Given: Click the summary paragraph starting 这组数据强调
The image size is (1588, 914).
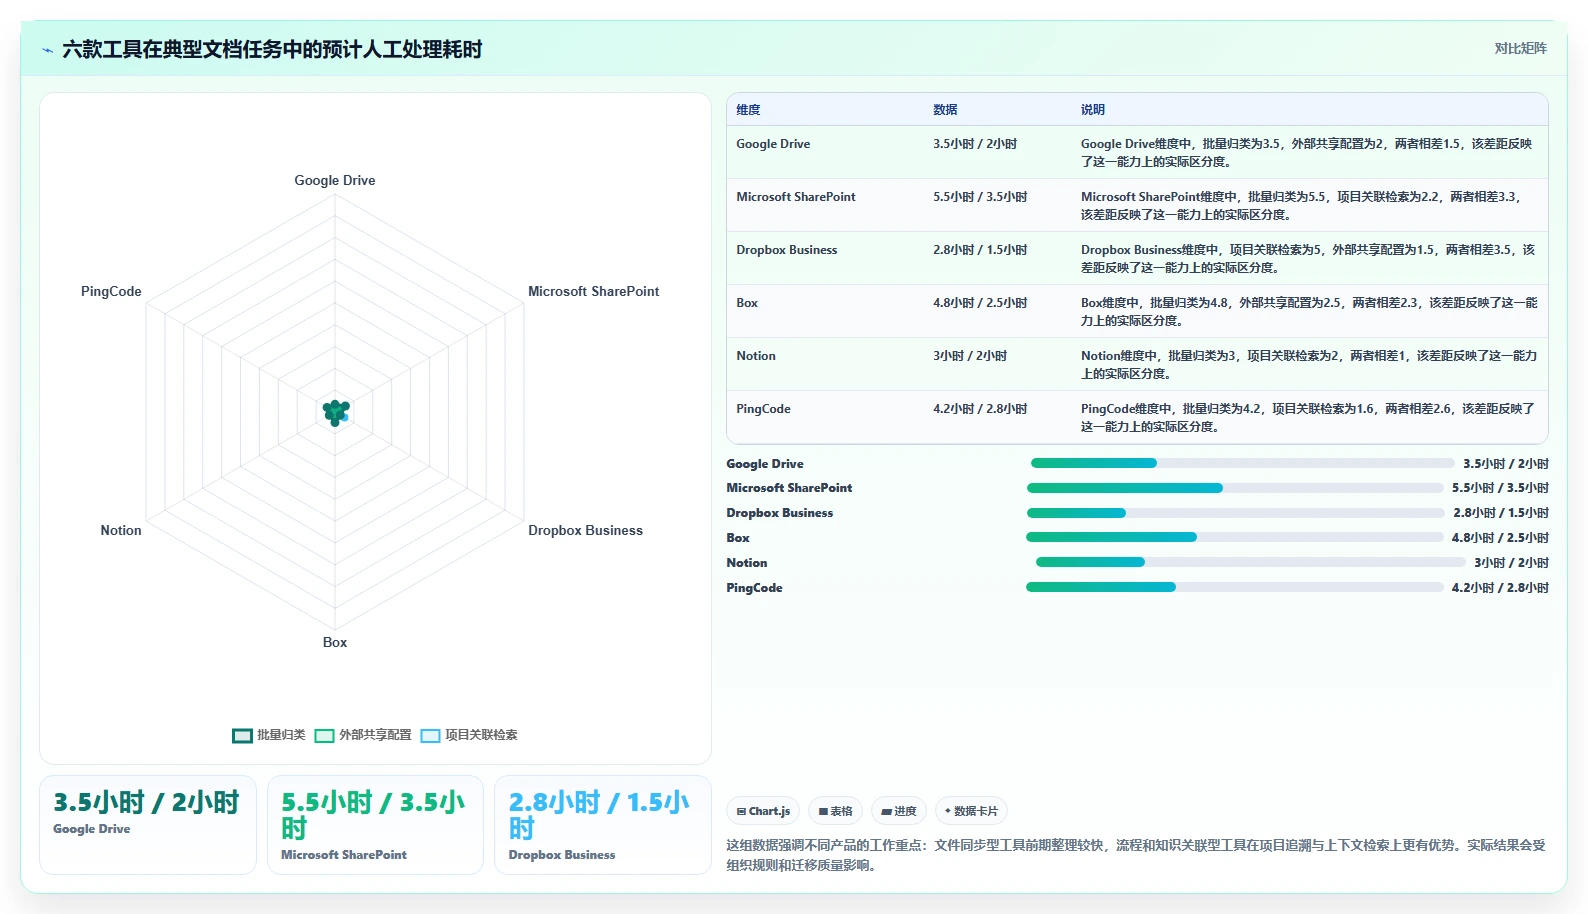Looking at the screenshot, I should coord(1136,855).
